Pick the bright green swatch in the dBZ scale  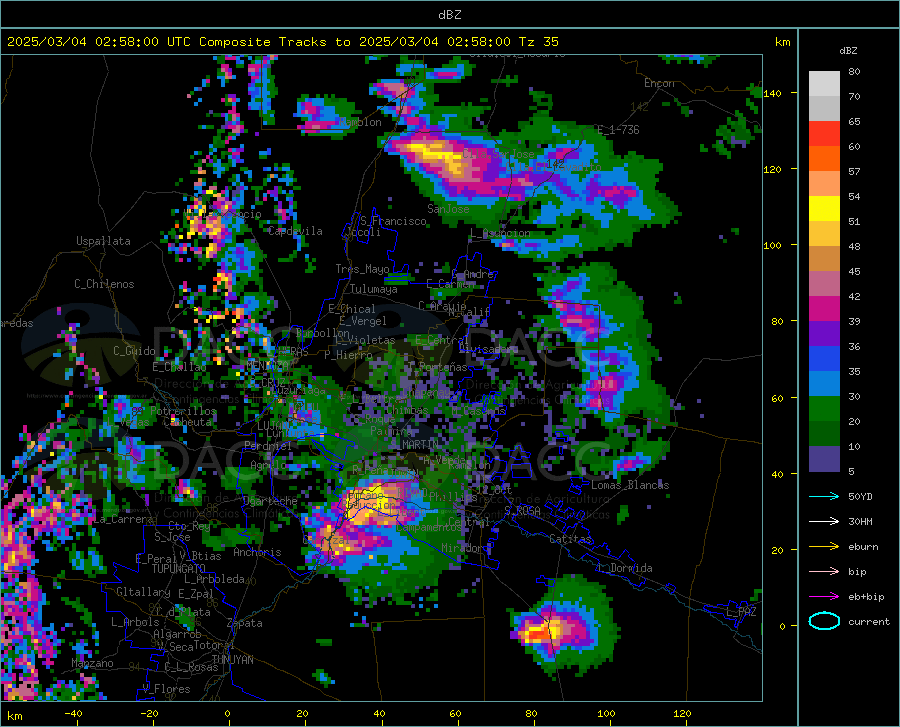pos(824,409)
